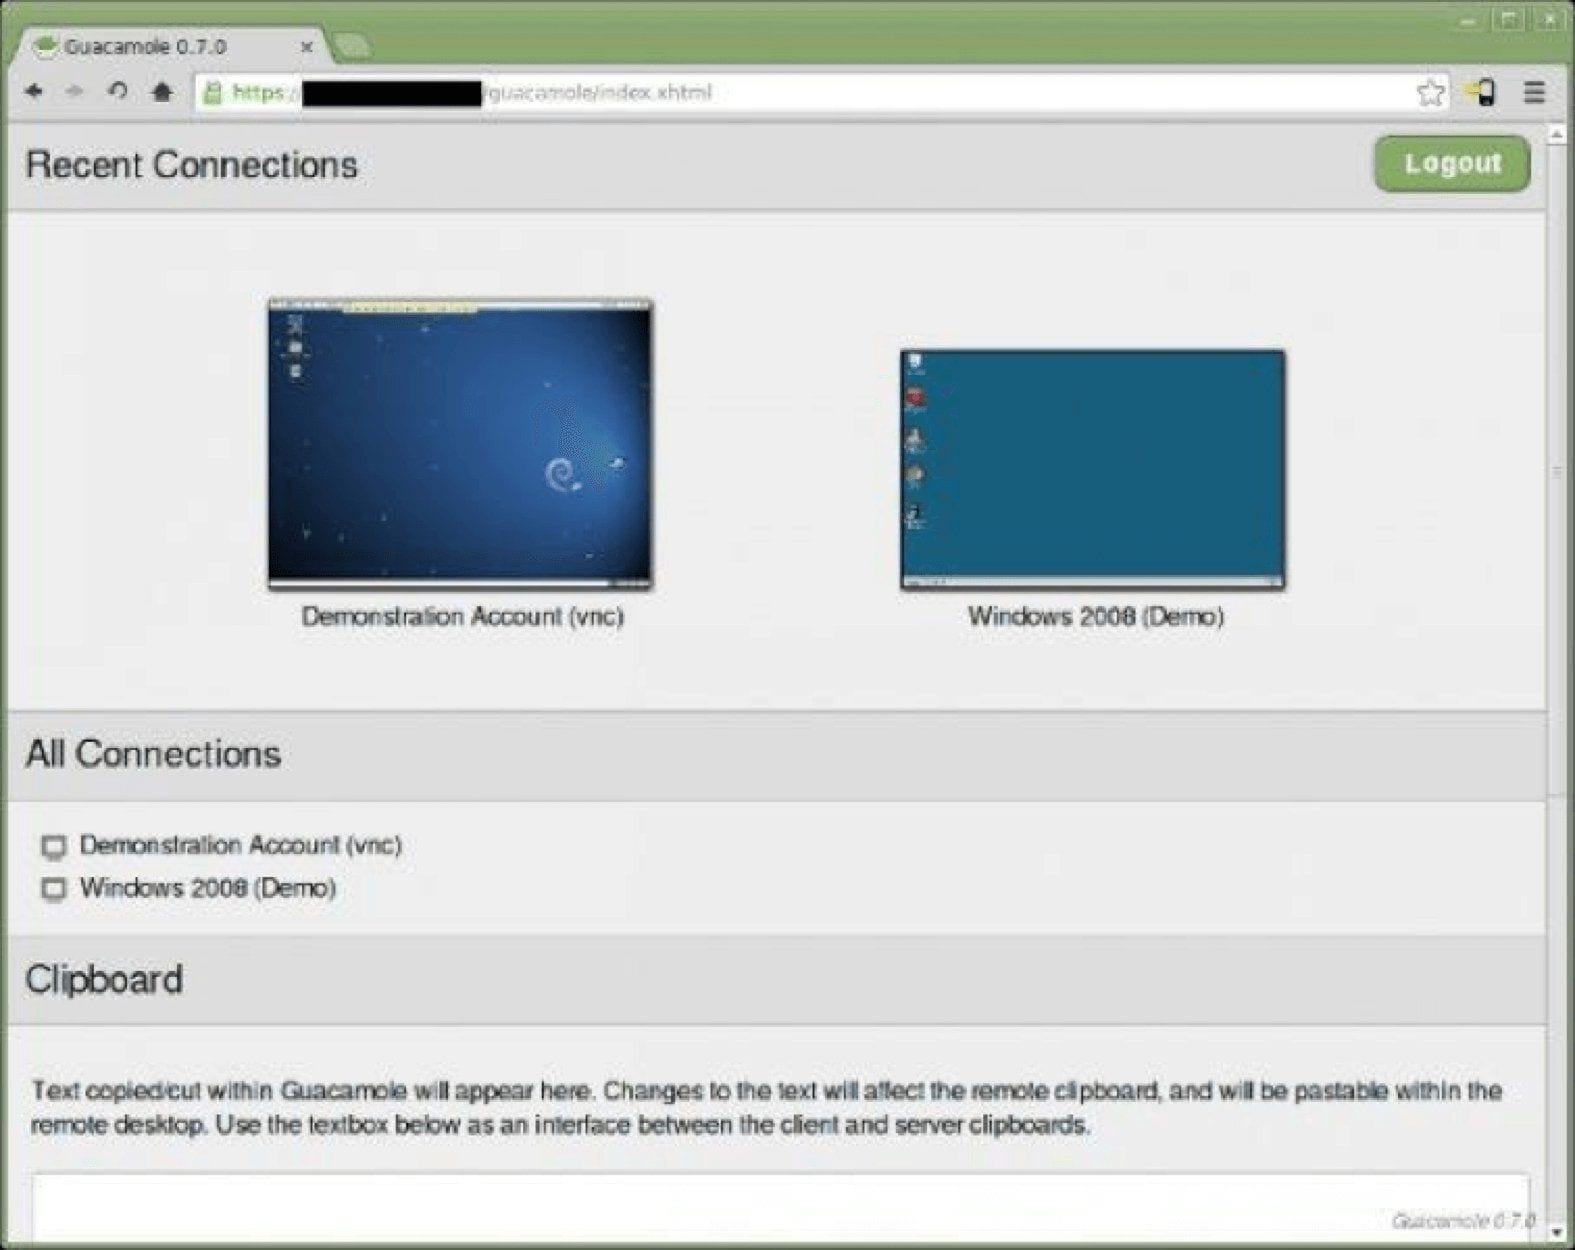The image size is (1575, 1250).
Task: Open Demonstration Account (vnc) in All Connections
Action: 240,845
